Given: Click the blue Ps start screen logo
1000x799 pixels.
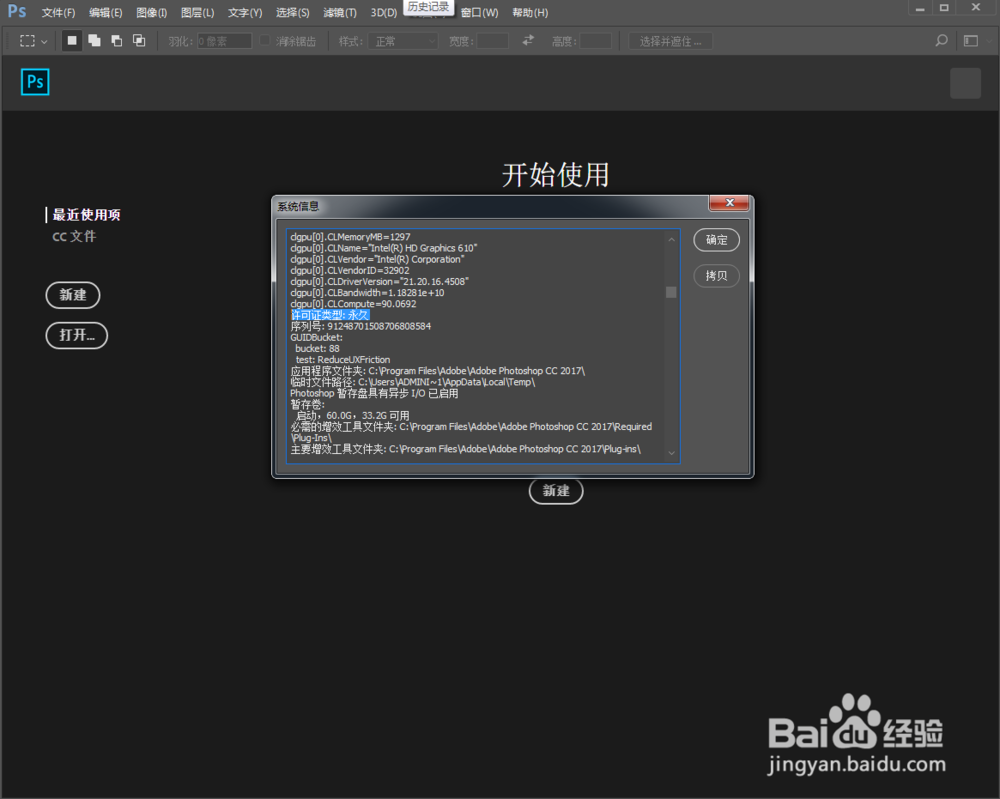Looking at the screenshot, I should pos(35,82).
